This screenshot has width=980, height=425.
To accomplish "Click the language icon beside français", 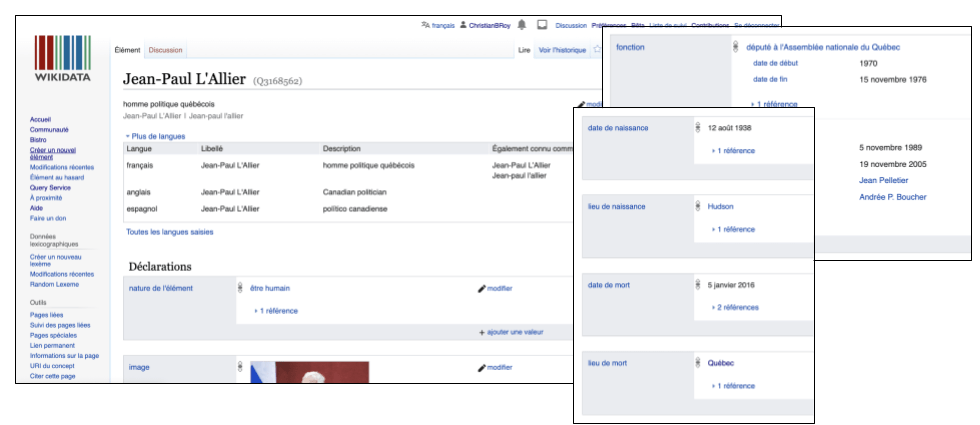I will tap(426, 25).
